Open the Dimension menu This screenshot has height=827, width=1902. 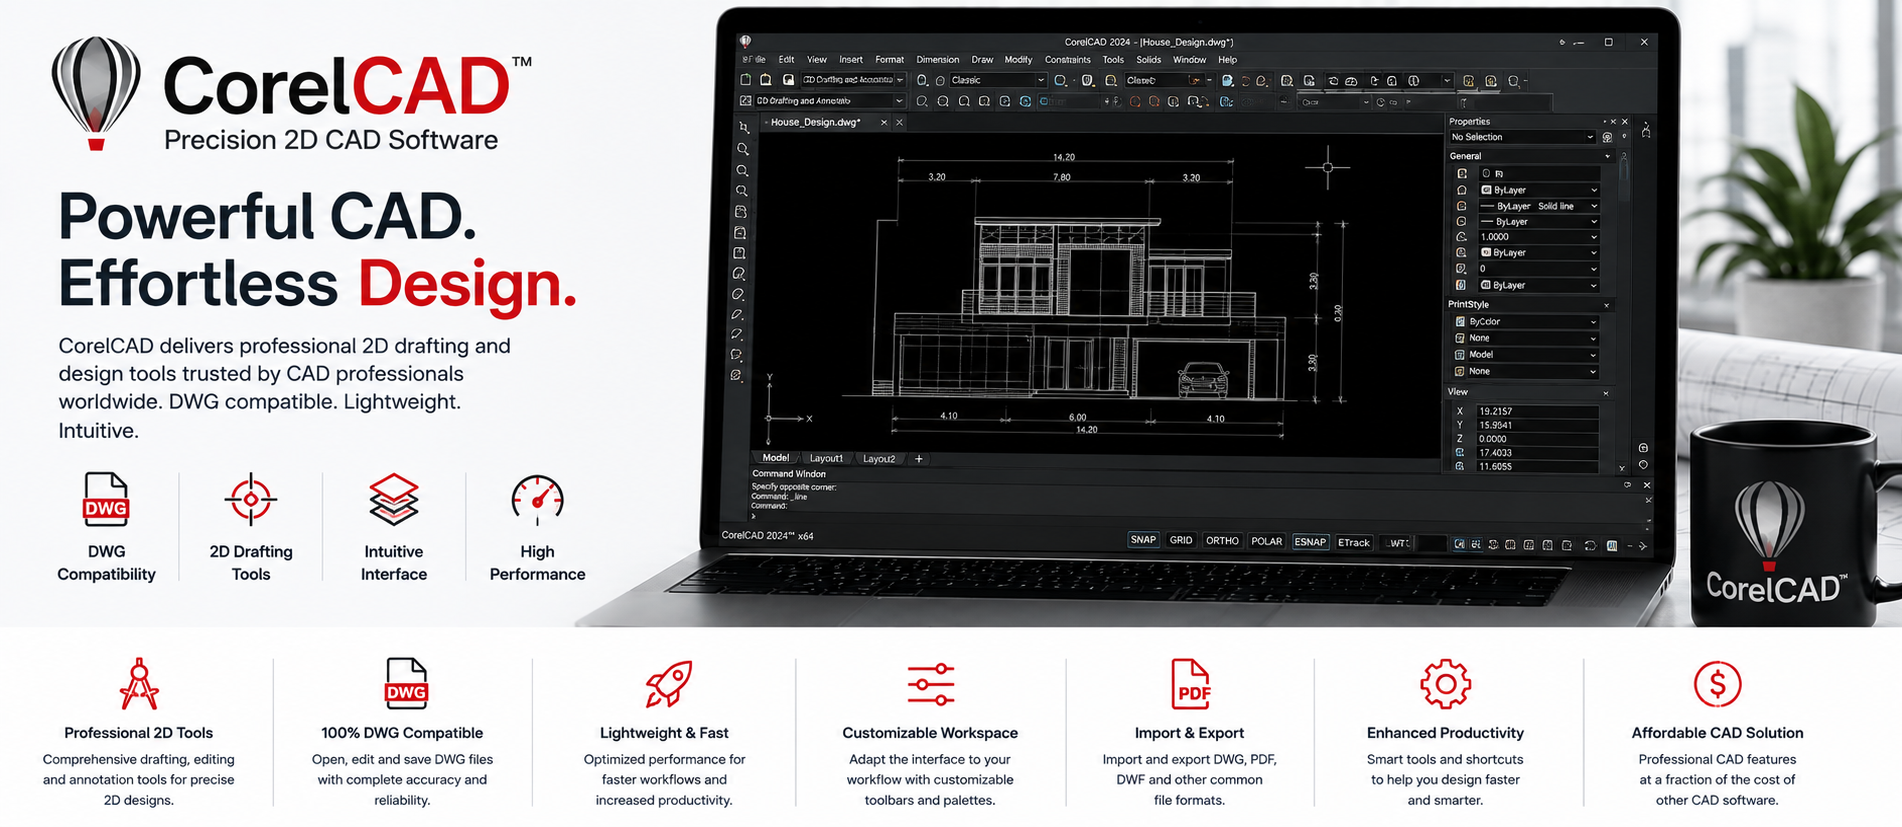click(938, 60)
